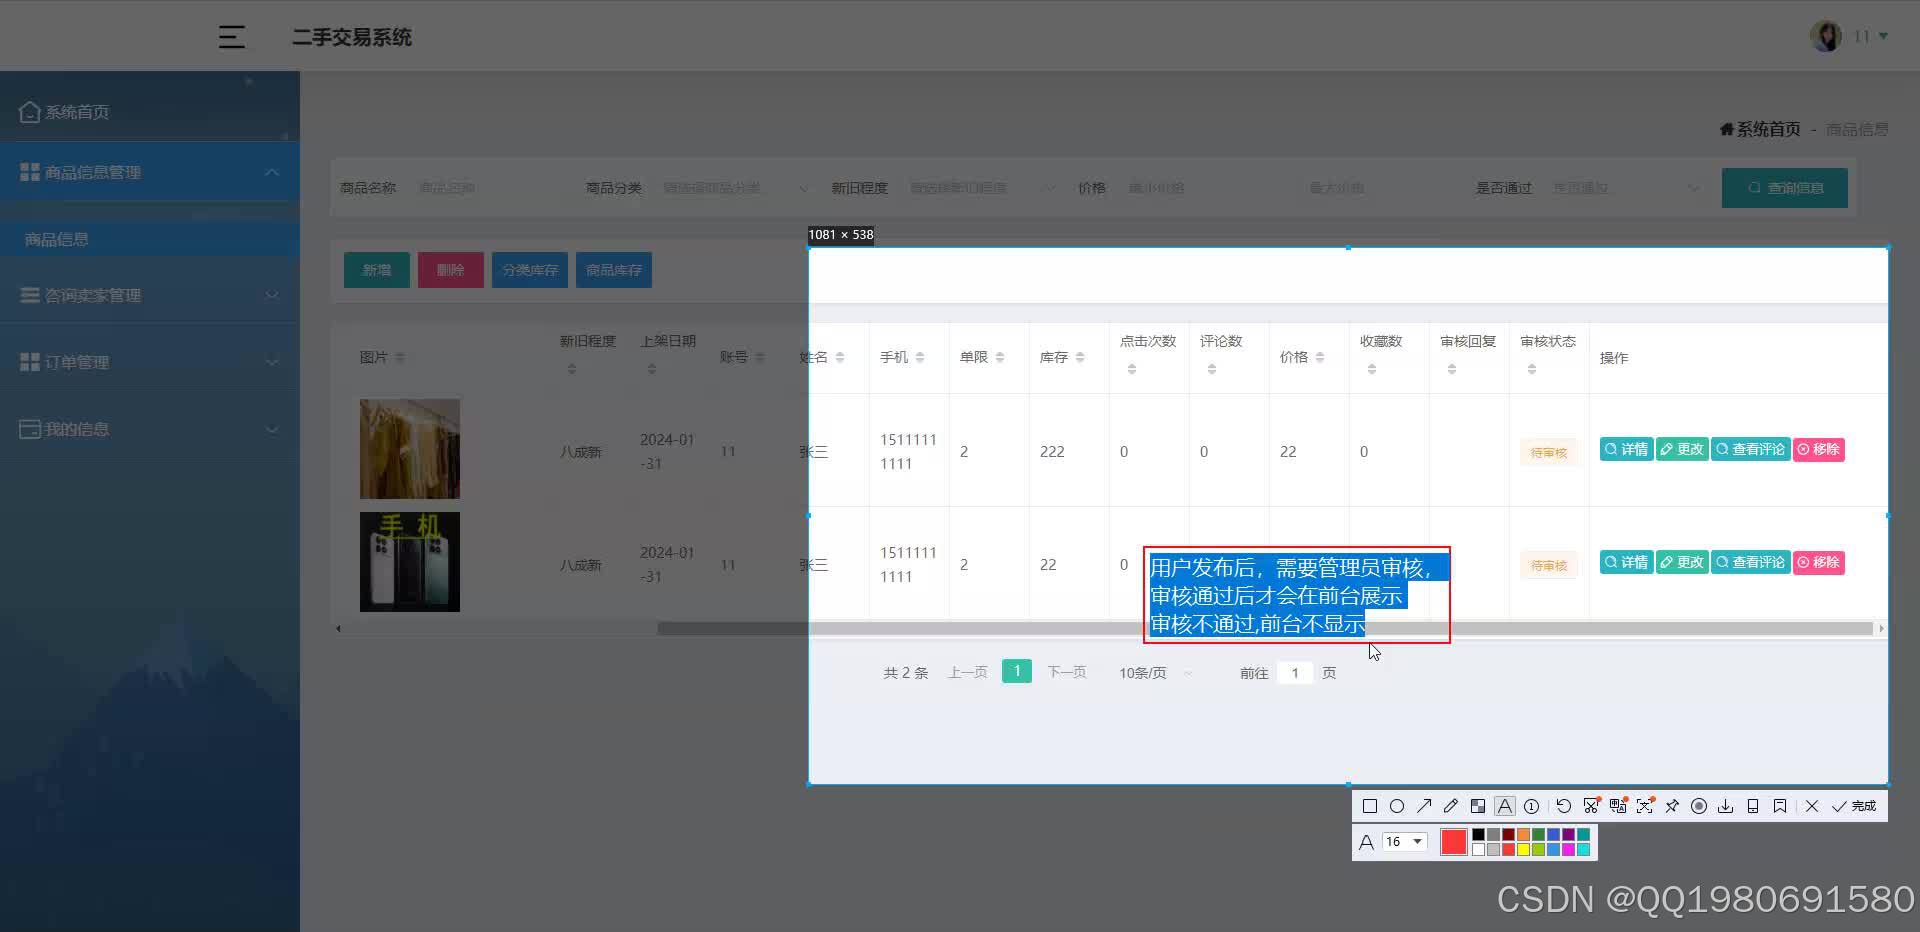
Task: Click the 删除 button
Action: (x=451, y=270)
